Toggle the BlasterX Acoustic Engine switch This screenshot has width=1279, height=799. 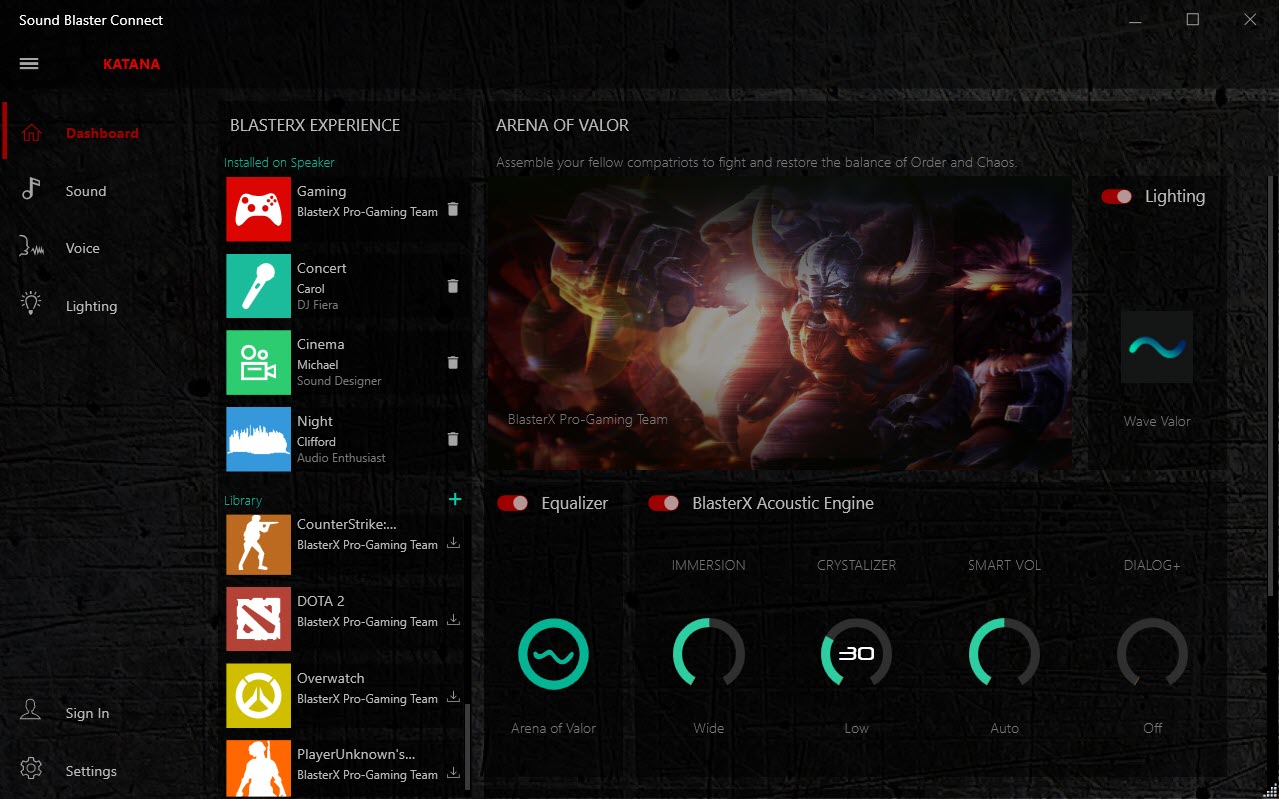tap(664, 503)
